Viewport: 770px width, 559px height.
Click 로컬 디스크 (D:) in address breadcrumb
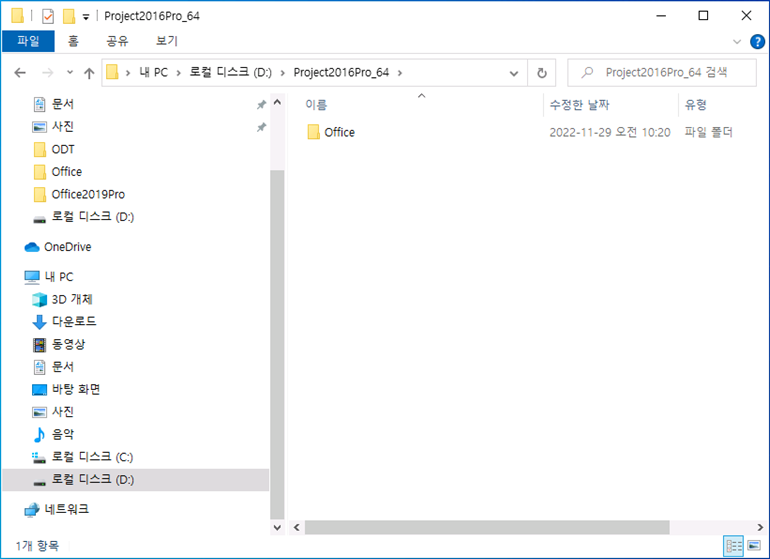point(230,73)
